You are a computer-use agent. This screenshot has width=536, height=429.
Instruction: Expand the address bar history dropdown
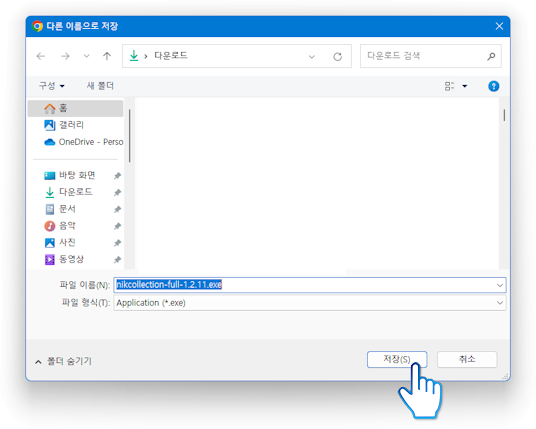[311, 57]
